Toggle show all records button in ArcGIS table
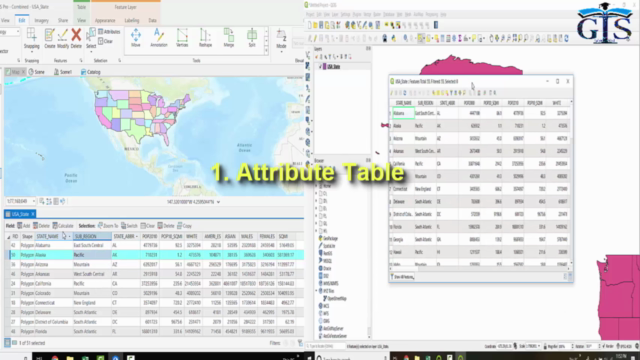The width and height of the screenshot is (640, 360). pos(7,343)
